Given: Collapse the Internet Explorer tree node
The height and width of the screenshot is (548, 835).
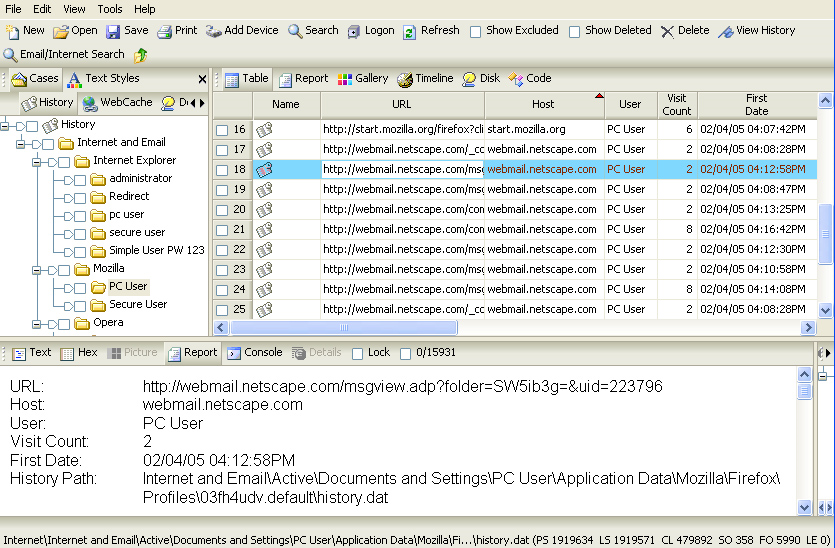Looking at the screenshot, I should (37, 161).
